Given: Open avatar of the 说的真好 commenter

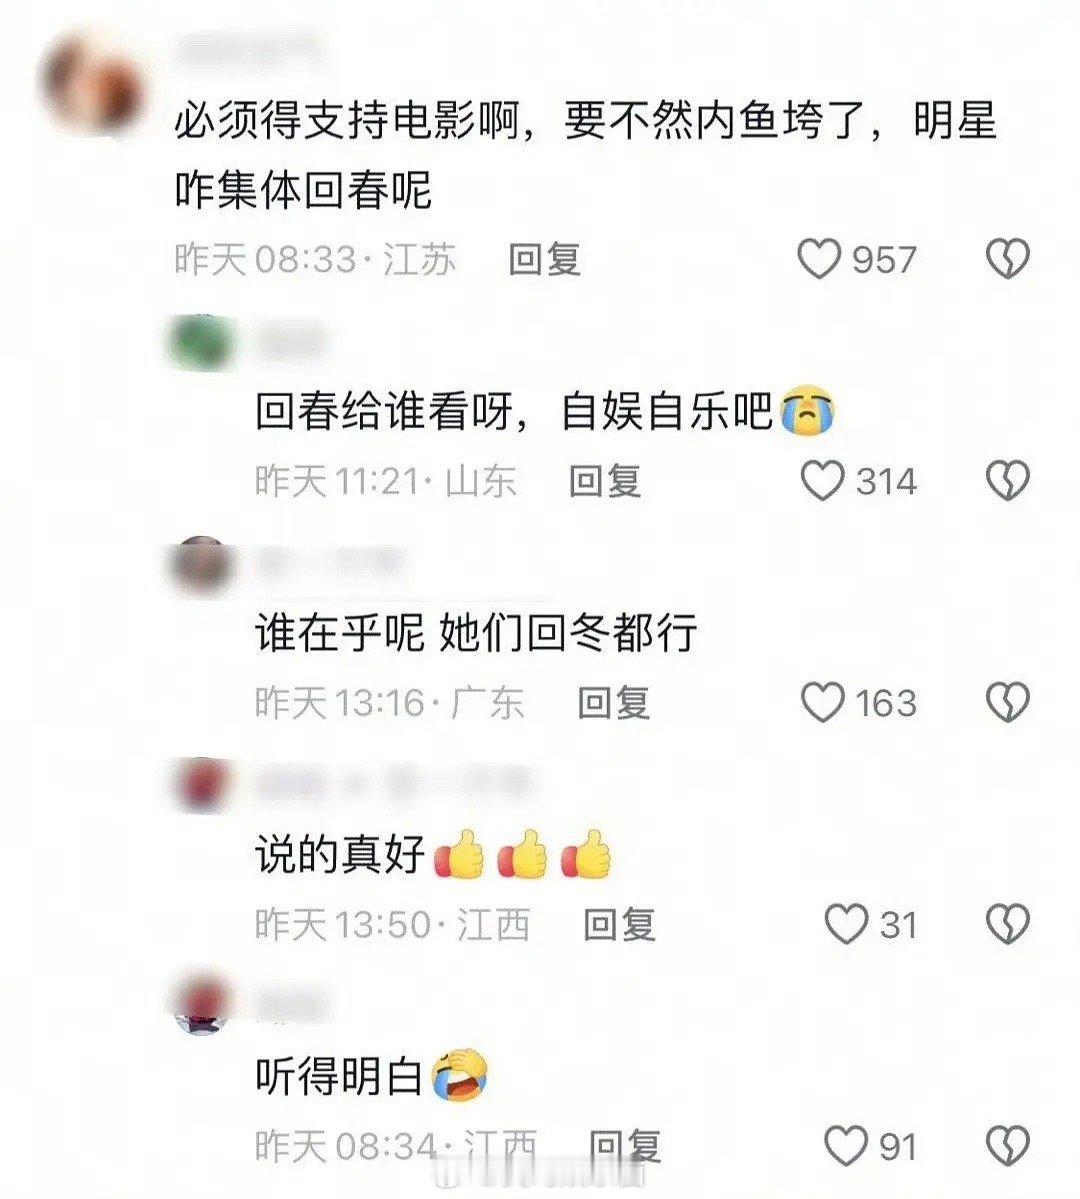Looking at the screenshot, I should pos(201,786).
